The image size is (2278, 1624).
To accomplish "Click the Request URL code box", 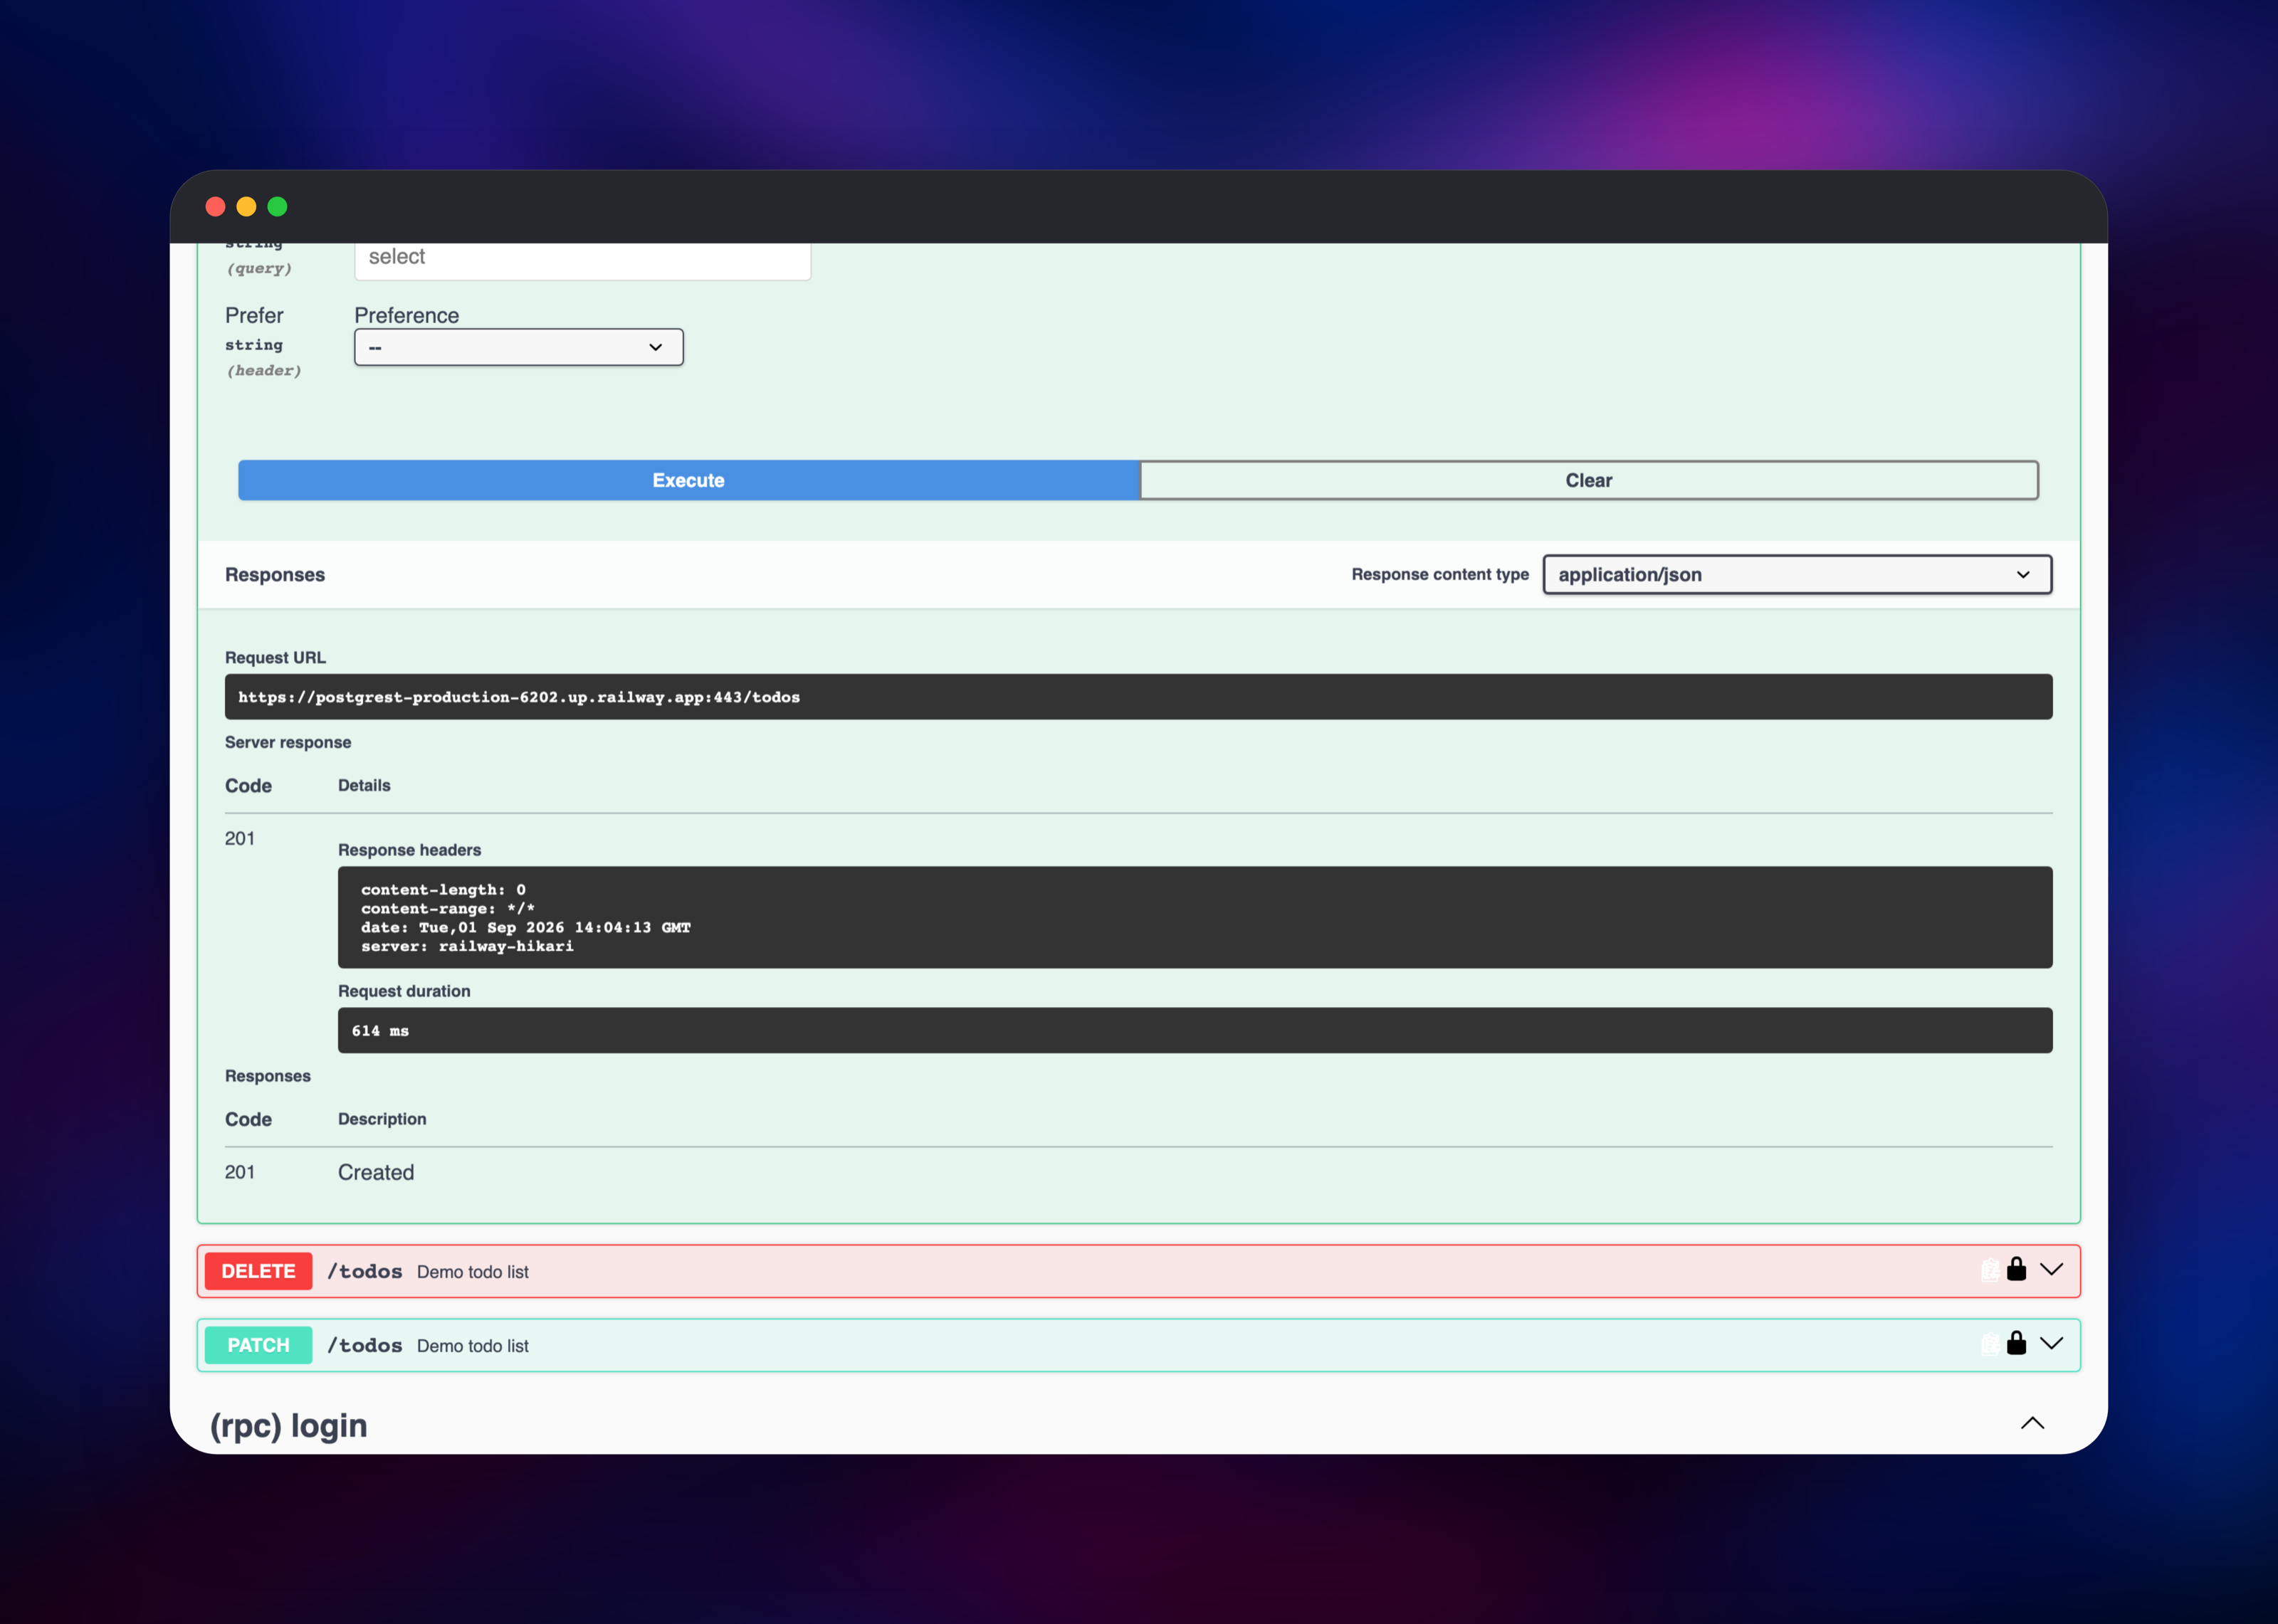I will tap(1138, 697).
